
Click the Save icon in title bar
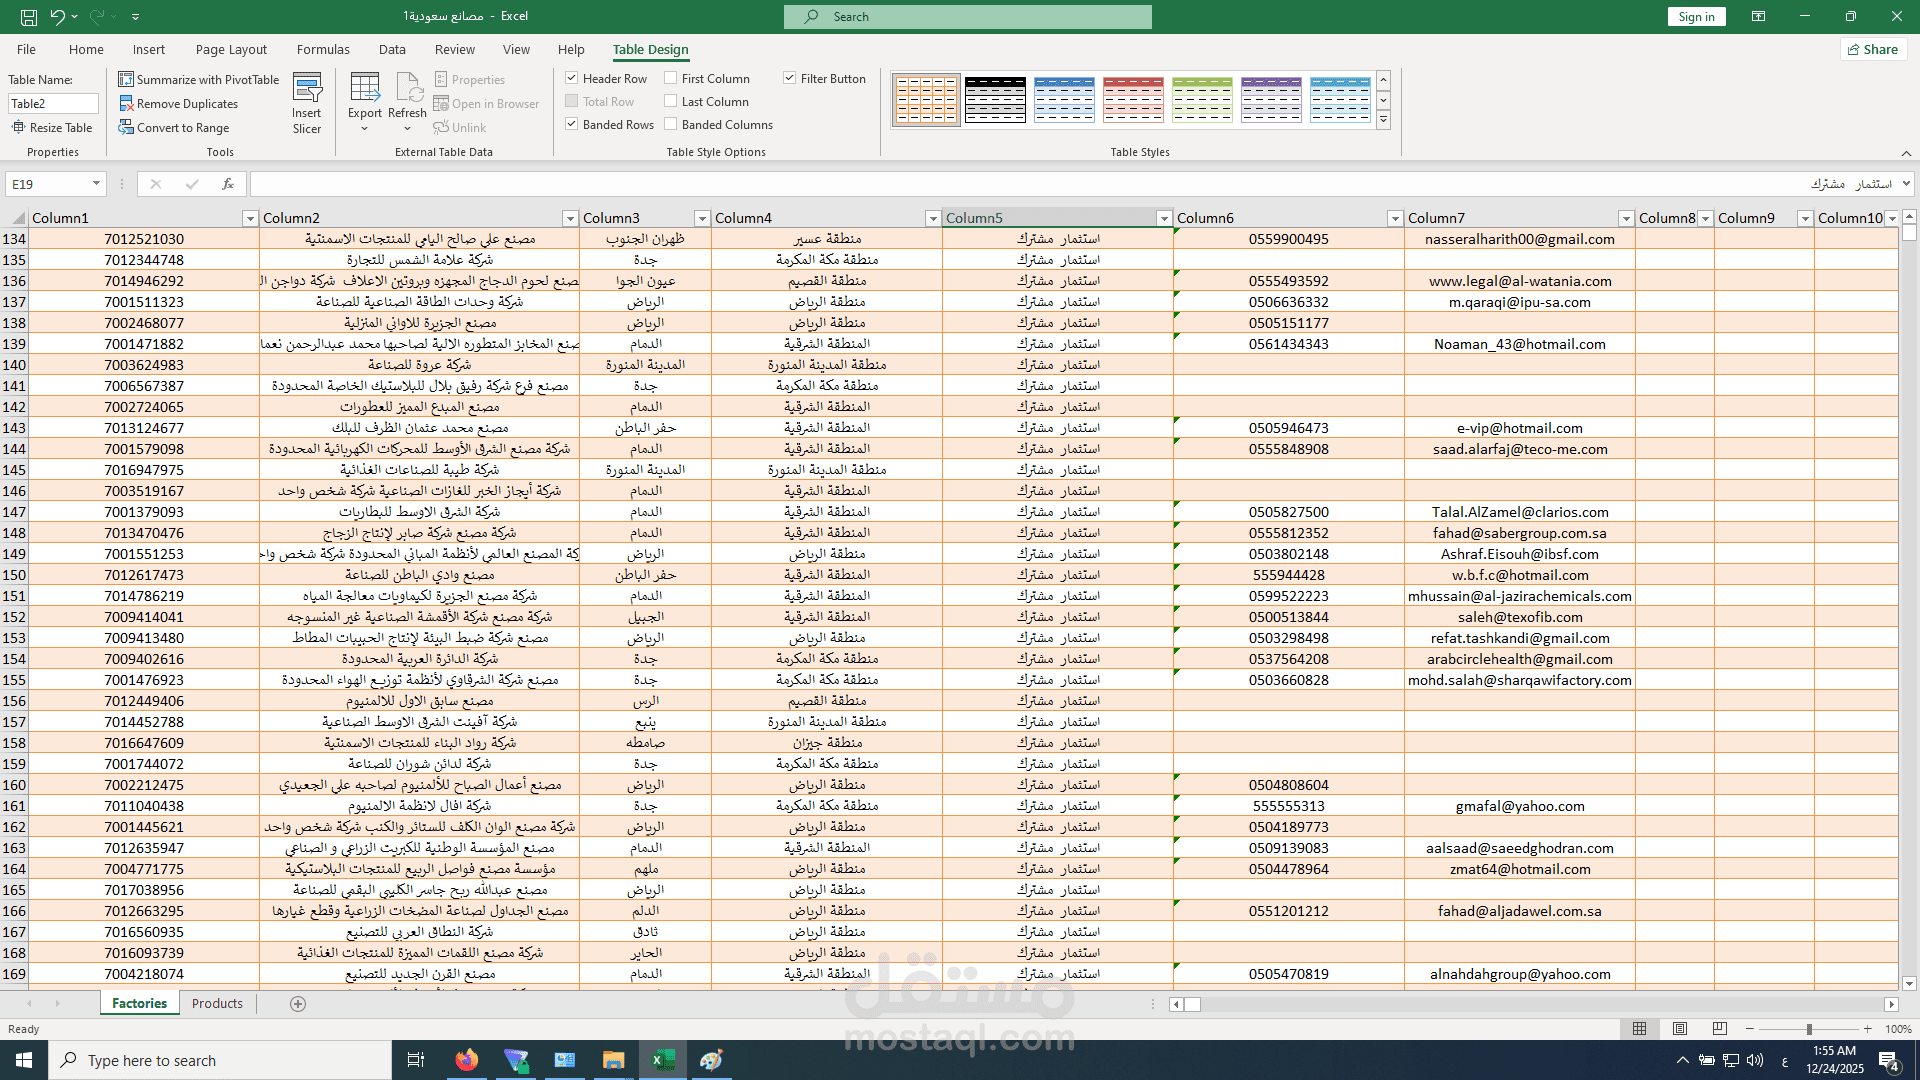pos(29,17)
